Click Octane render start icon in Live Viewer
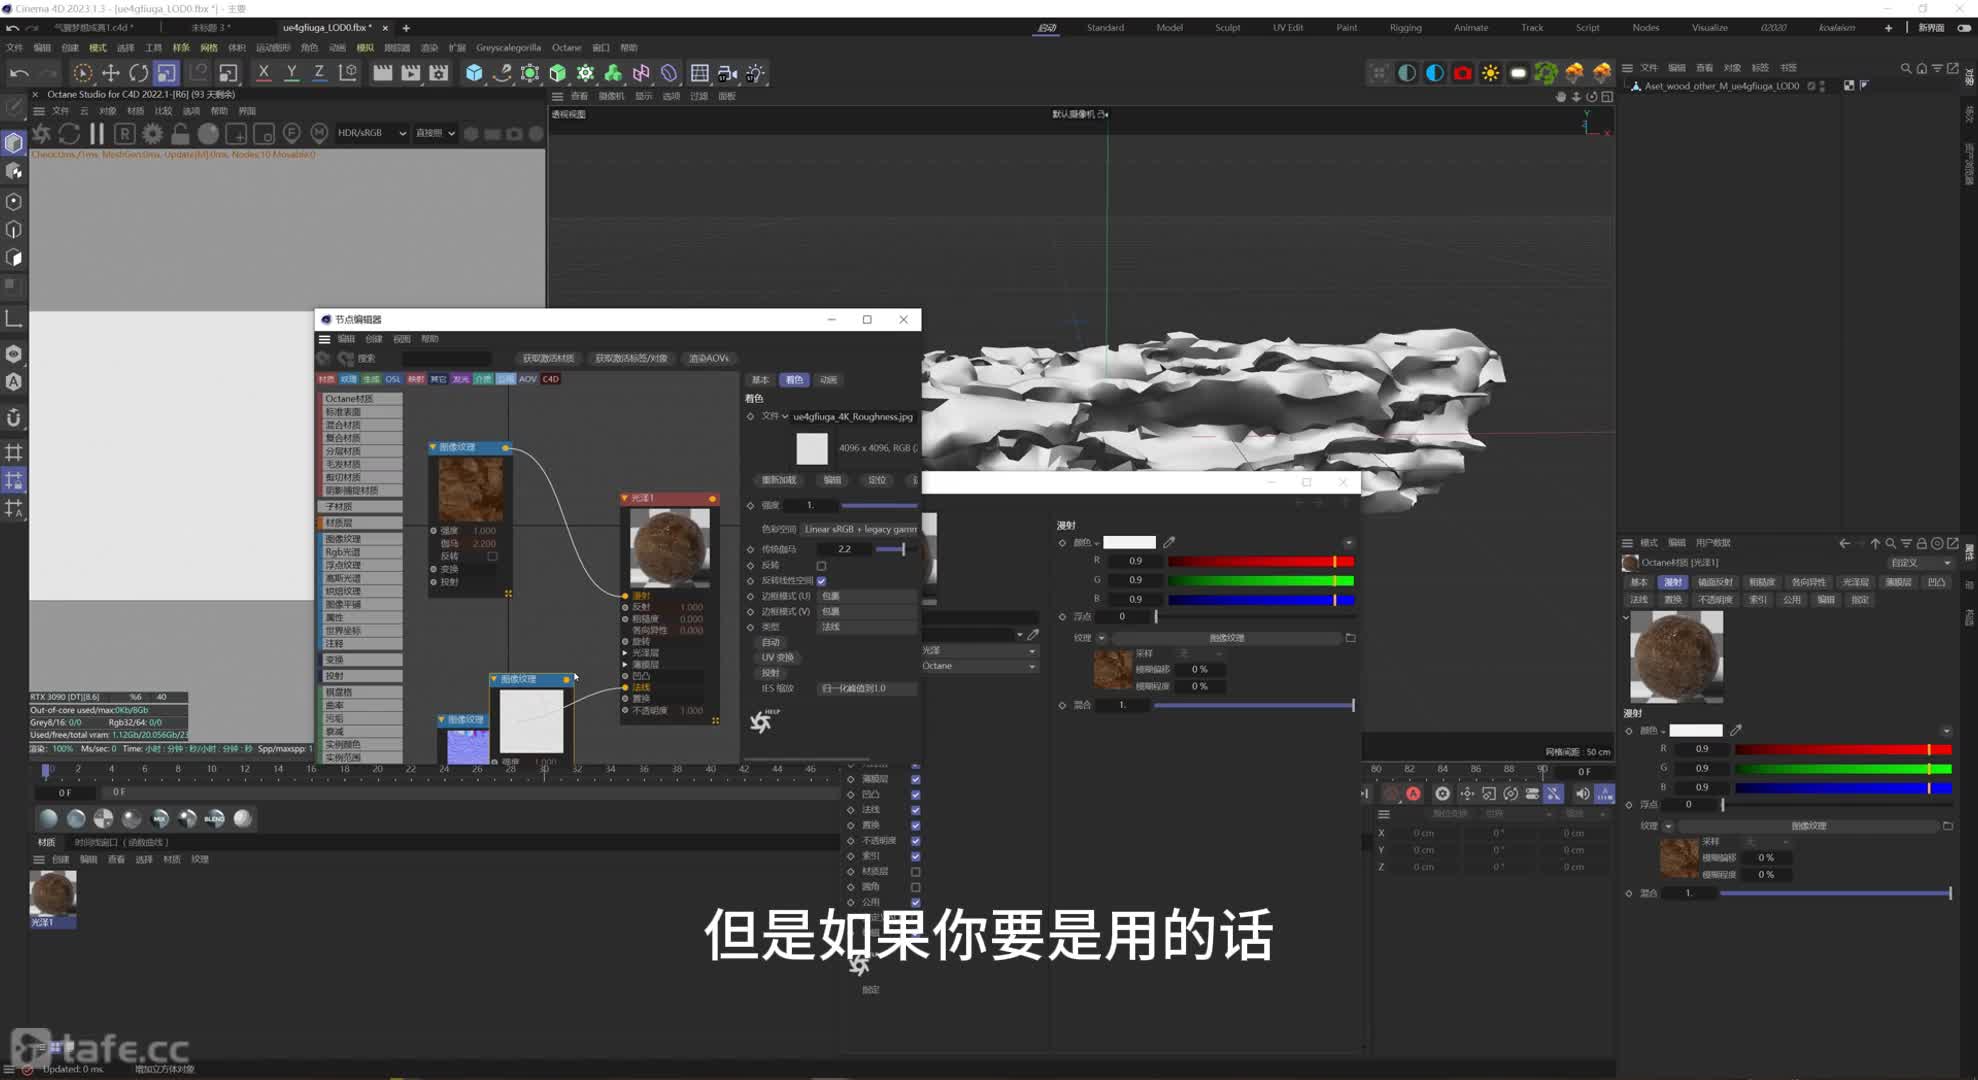Viewport: 1978px width, 1080px height. pyautogui.click(x=42, y=133)
